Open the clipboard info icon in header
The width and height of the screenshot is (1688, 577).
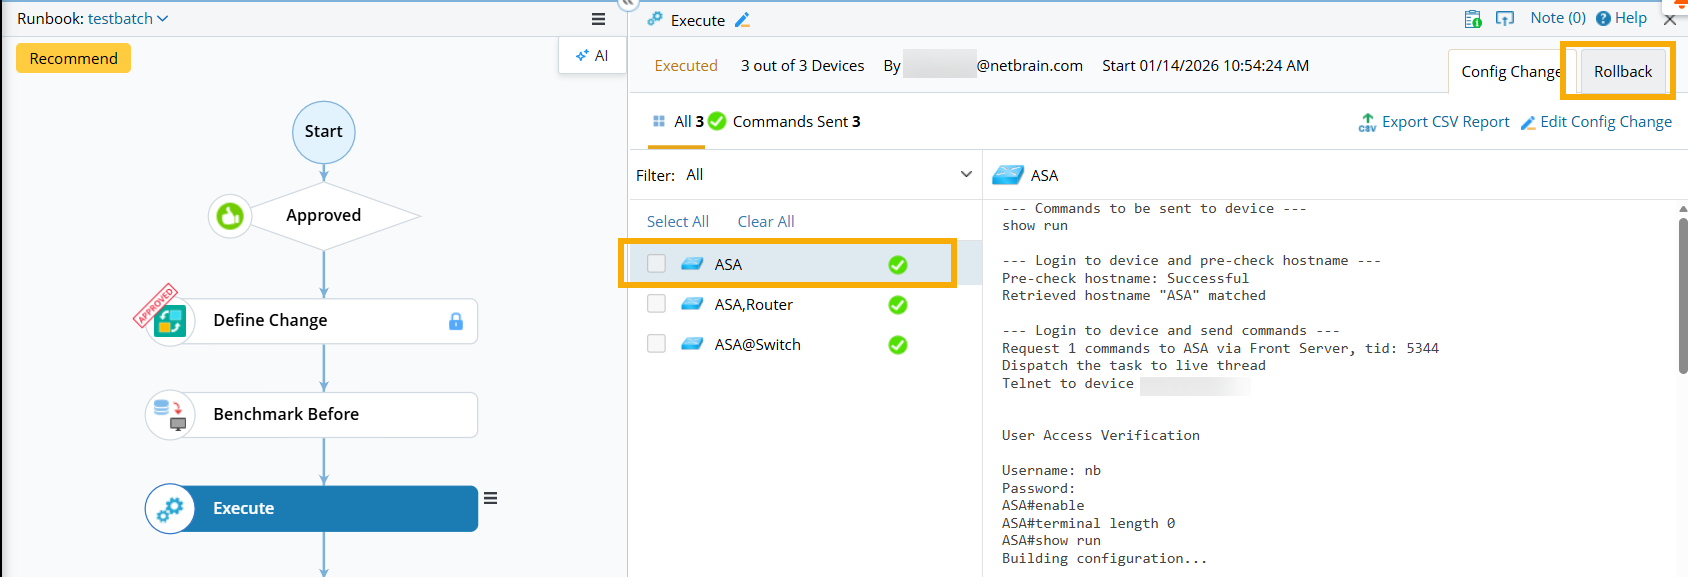1473,19
